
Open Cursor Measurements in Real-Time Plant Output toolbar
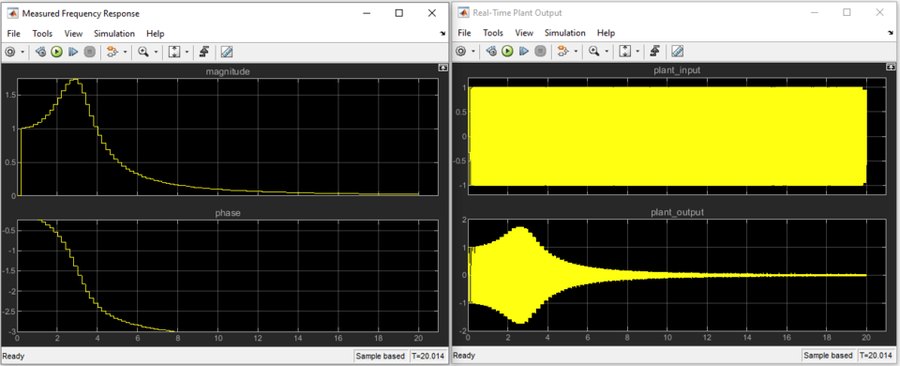pos(677,52)
